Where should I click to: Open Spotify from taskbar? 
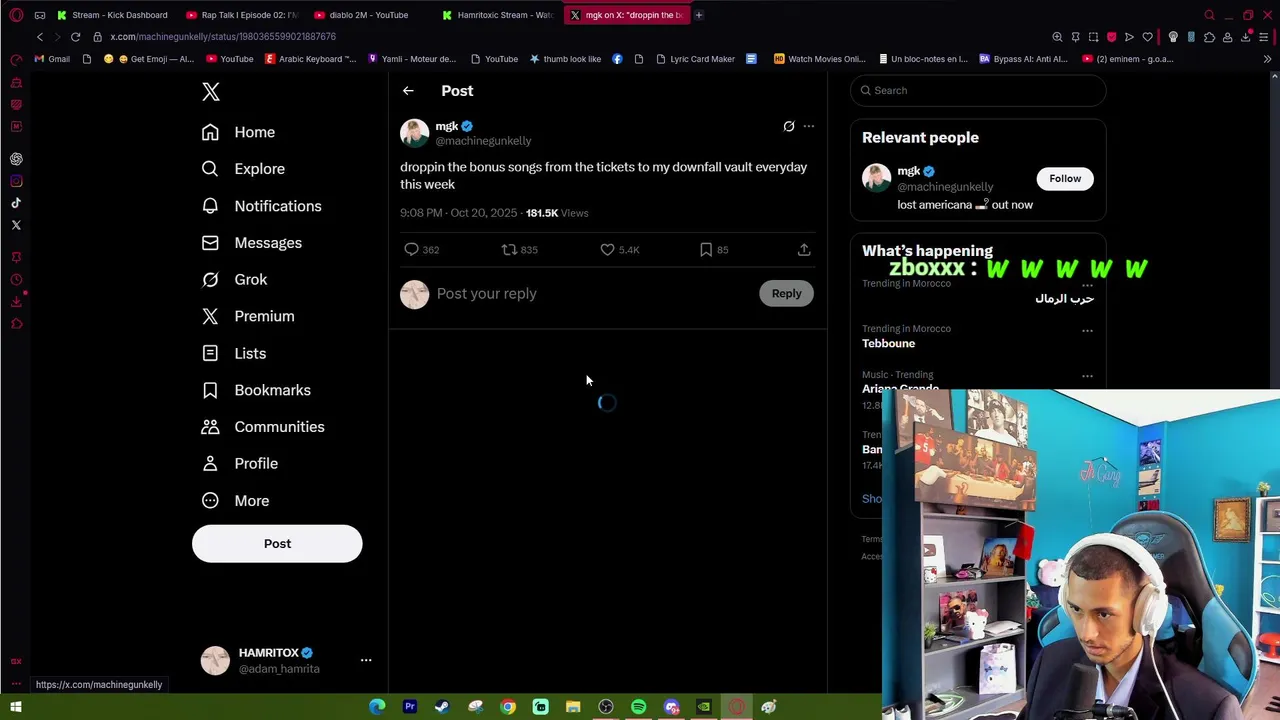[638, 707]
